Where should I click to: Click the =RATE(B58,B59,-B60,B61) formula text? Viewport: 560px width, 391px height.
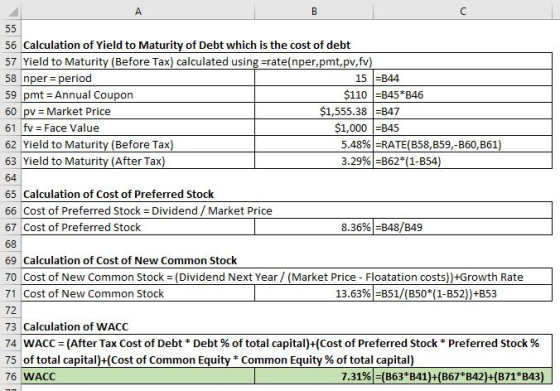point(439,145)
